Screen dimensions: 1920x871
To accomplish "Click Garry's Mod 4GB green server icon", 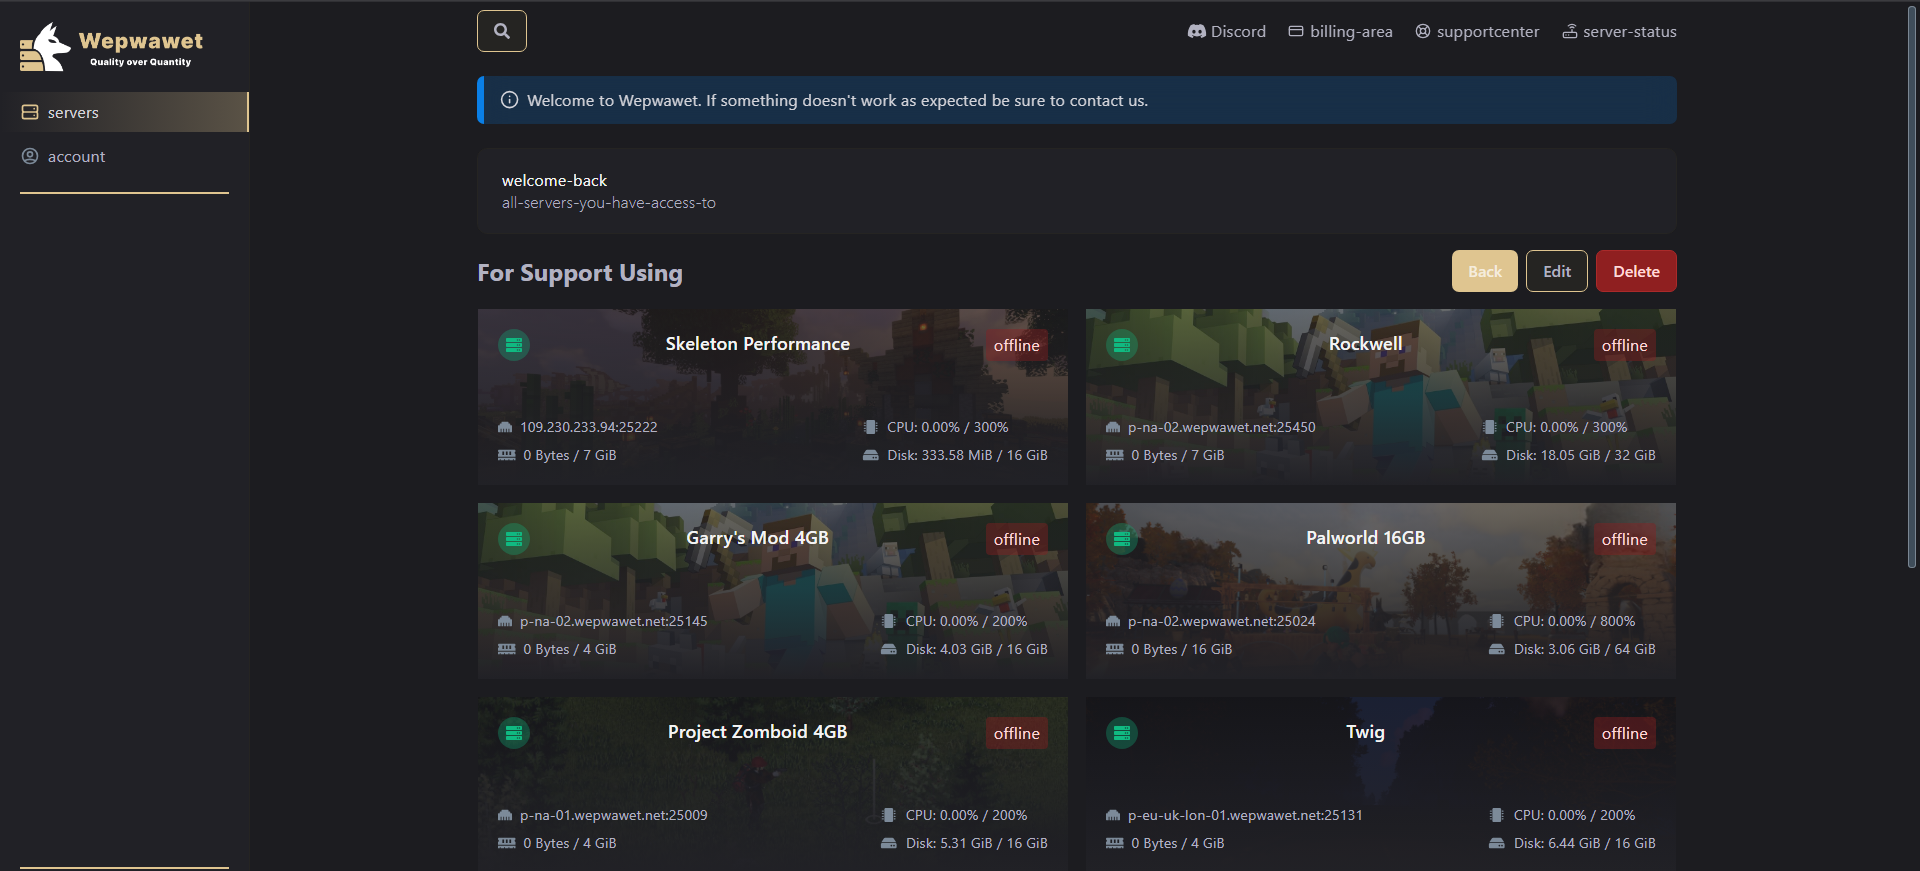I will pyautogui.click(x=514, y=539).
